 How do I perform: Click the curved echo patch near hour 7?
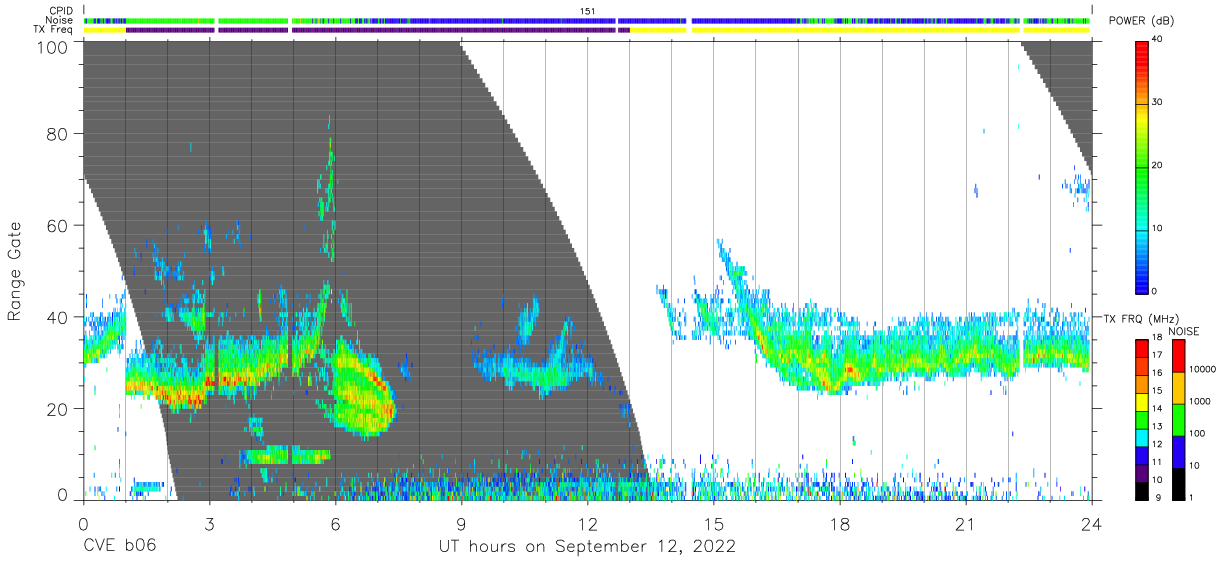362,390
